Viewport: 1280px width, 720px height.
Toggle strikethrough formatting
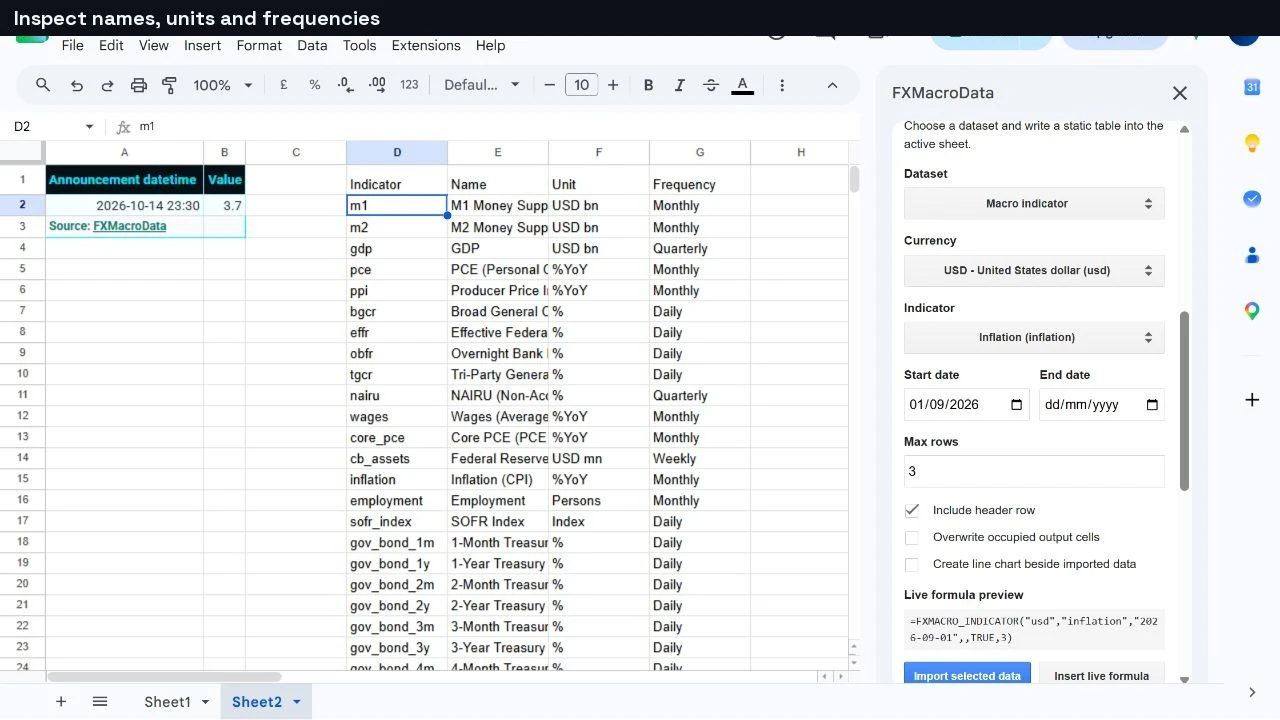711,85
